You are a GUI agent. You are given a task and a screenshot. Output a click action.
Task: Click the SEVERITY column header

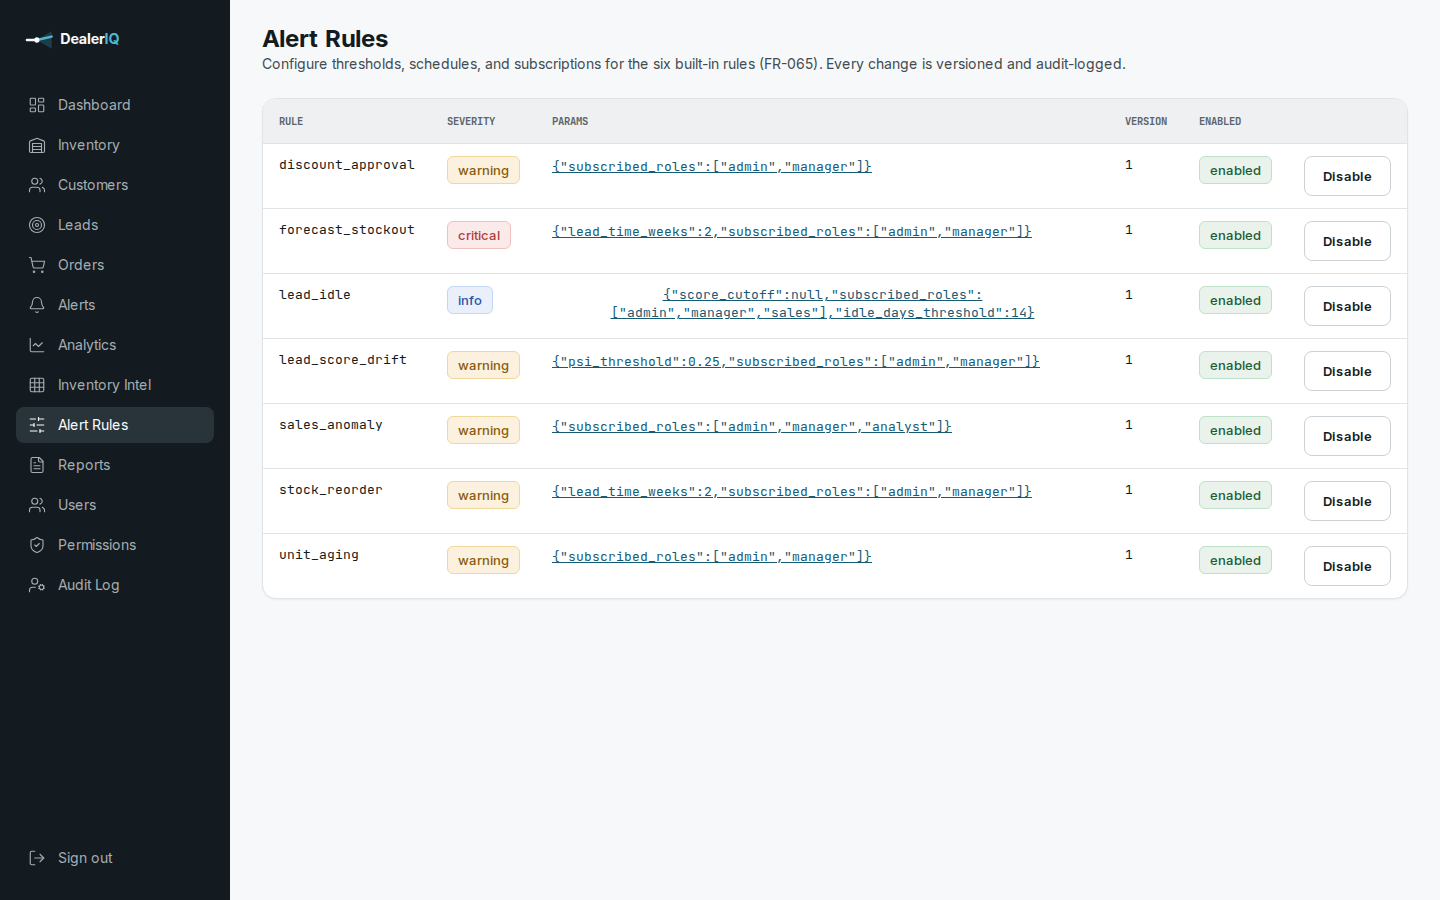(x=471, y=121)
